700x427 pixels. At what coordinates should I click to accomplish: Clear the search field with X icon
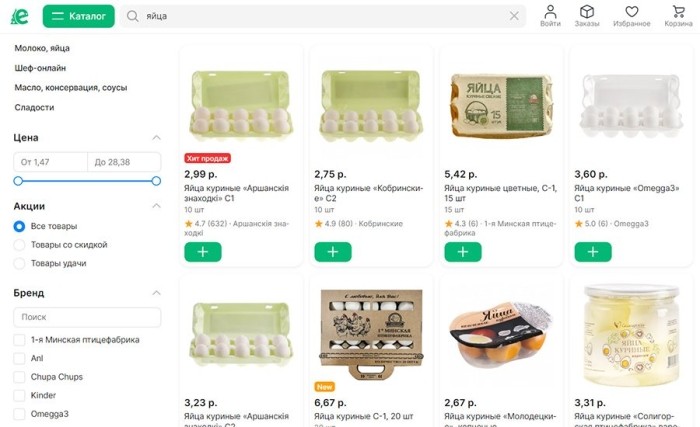514,16
